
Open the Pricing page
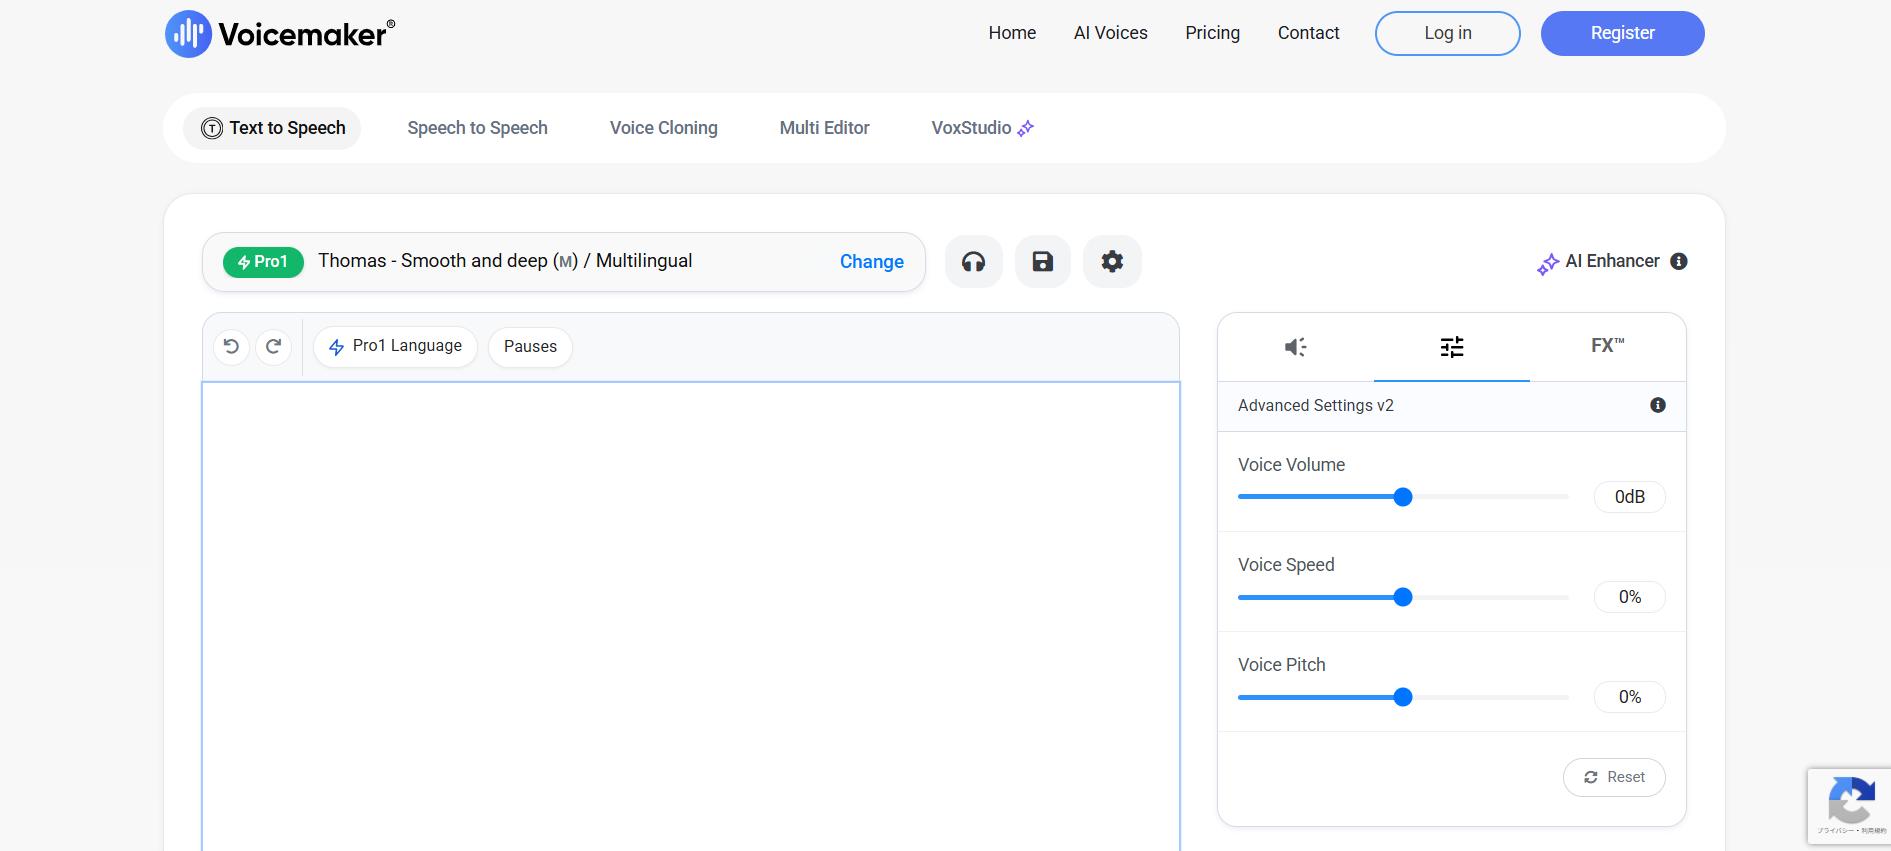[x=1212, y=33]
